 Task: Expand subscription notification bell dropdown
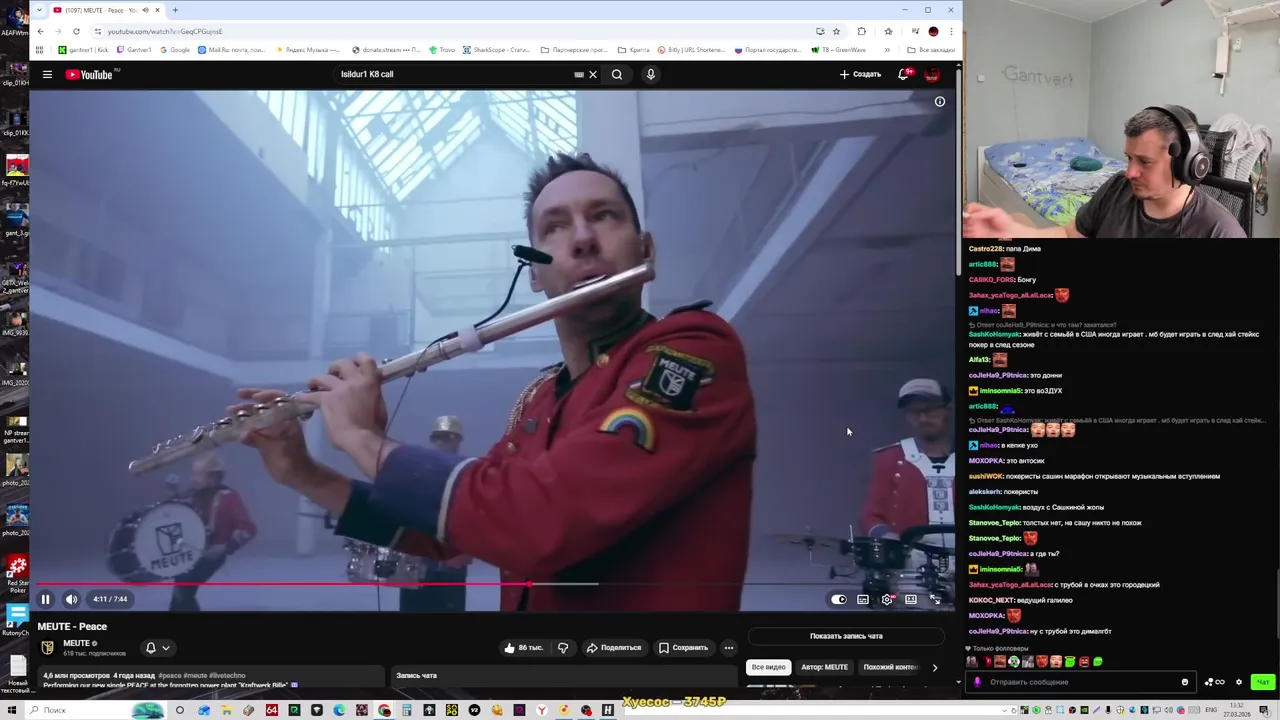pos(158,647)
